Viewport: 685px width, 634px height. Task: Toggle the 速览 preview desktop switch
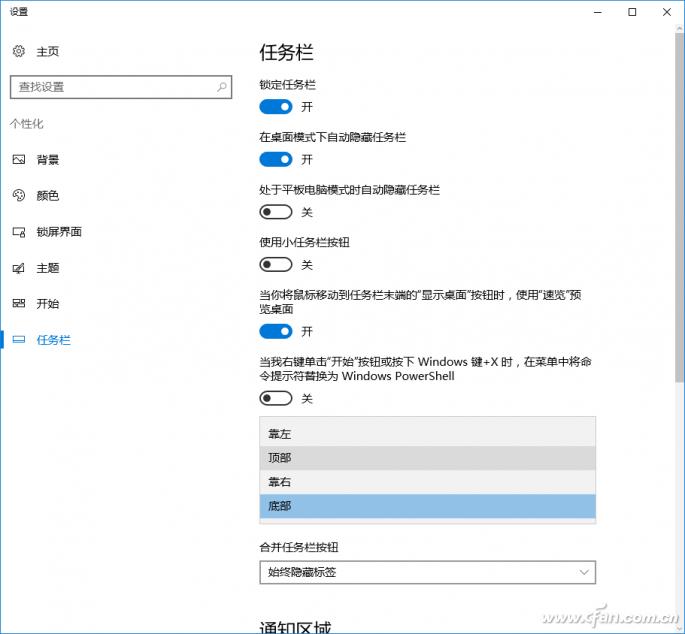coord(276,331)
